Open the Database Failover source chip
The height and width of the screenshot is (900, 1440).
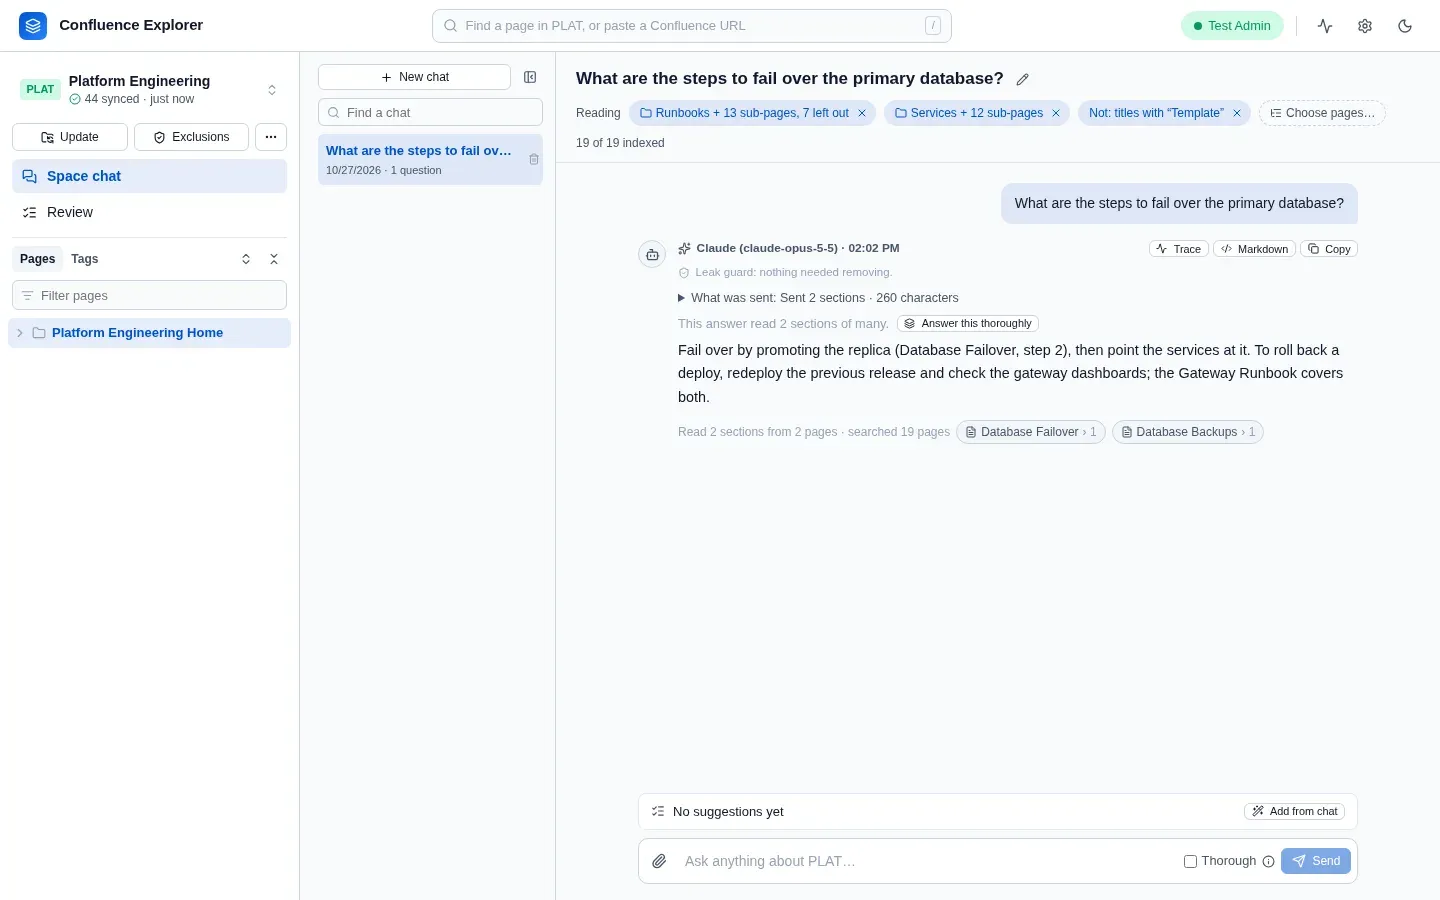click(x=1031, y=432)
